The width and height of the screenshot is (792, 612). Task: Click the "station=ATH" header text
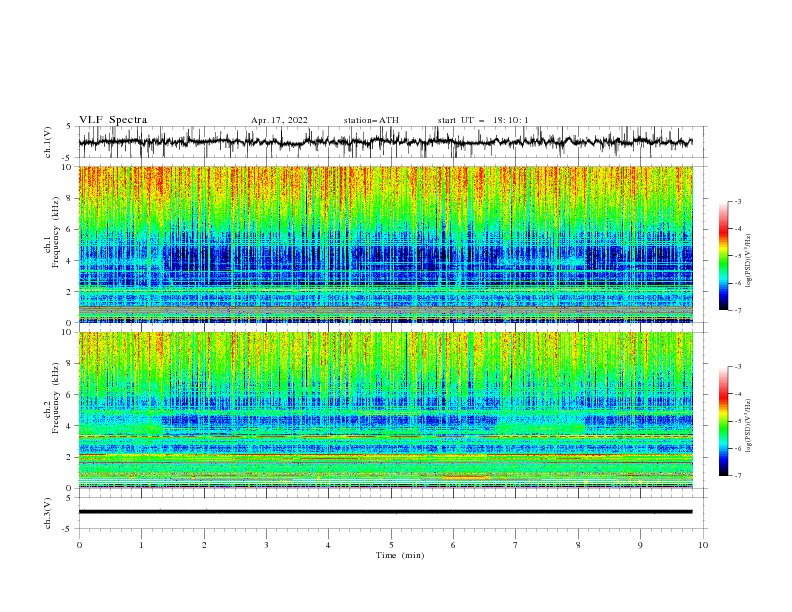[x=371, y=120]
